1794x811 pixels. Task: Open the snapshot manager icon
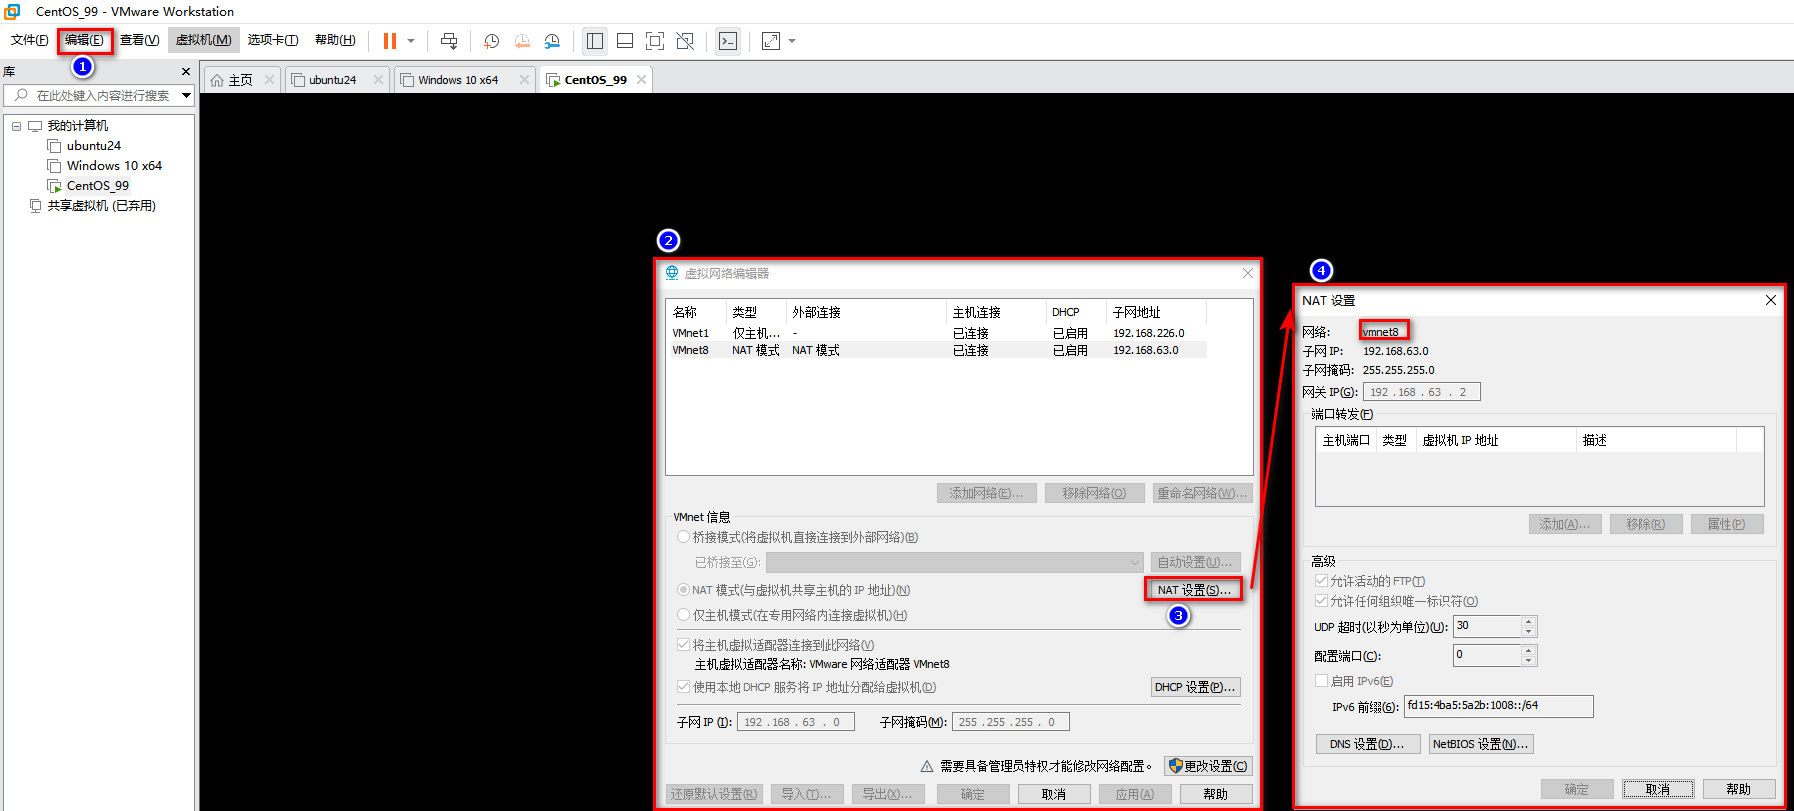click(552, 41)
